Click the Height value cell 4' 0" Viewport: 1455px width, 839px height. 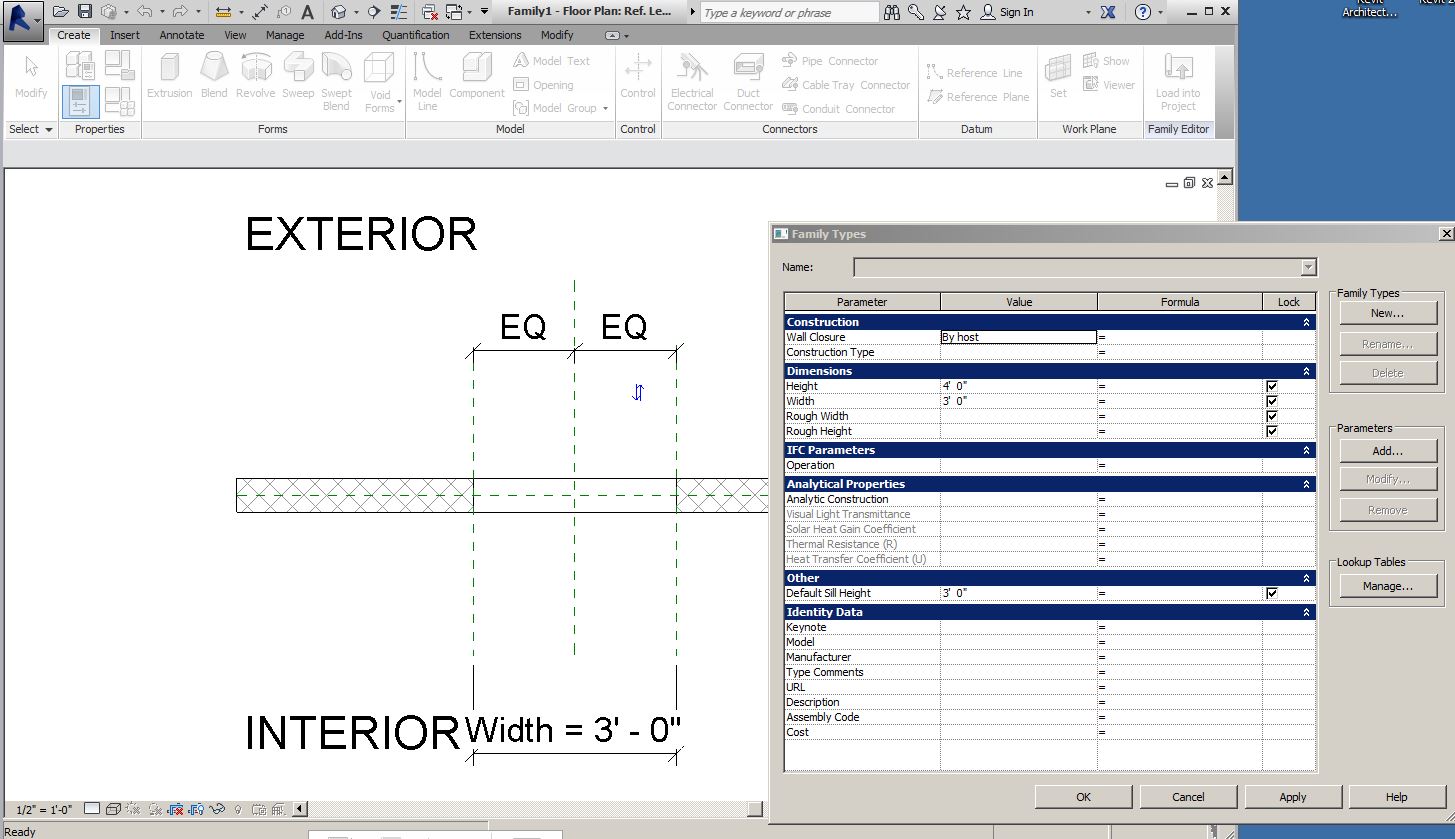(x=1018, y=386)
